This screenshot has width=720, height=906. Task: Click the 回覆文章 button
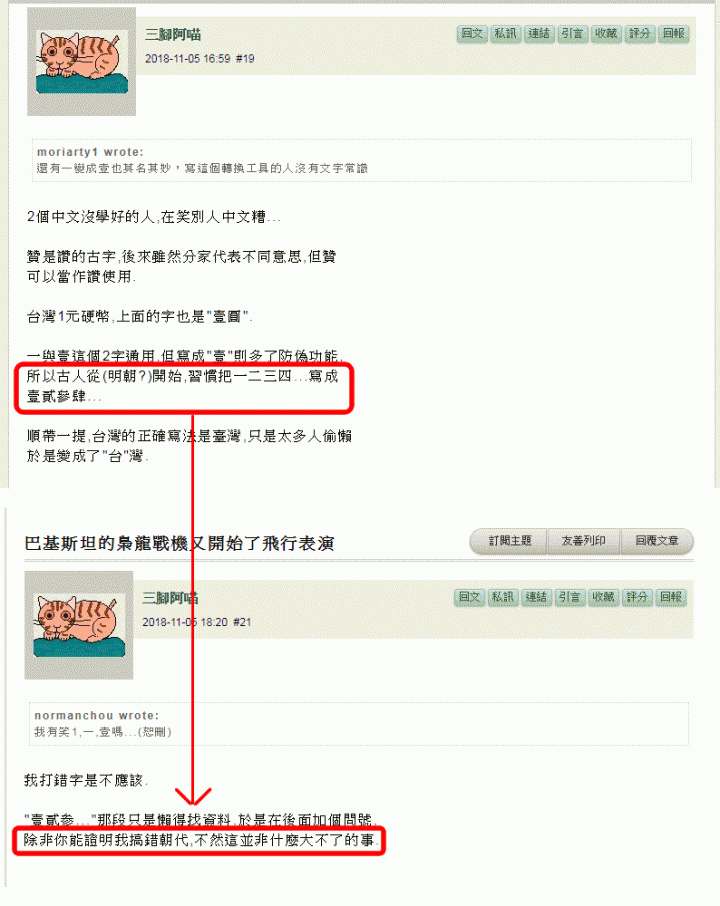[656, 541]
